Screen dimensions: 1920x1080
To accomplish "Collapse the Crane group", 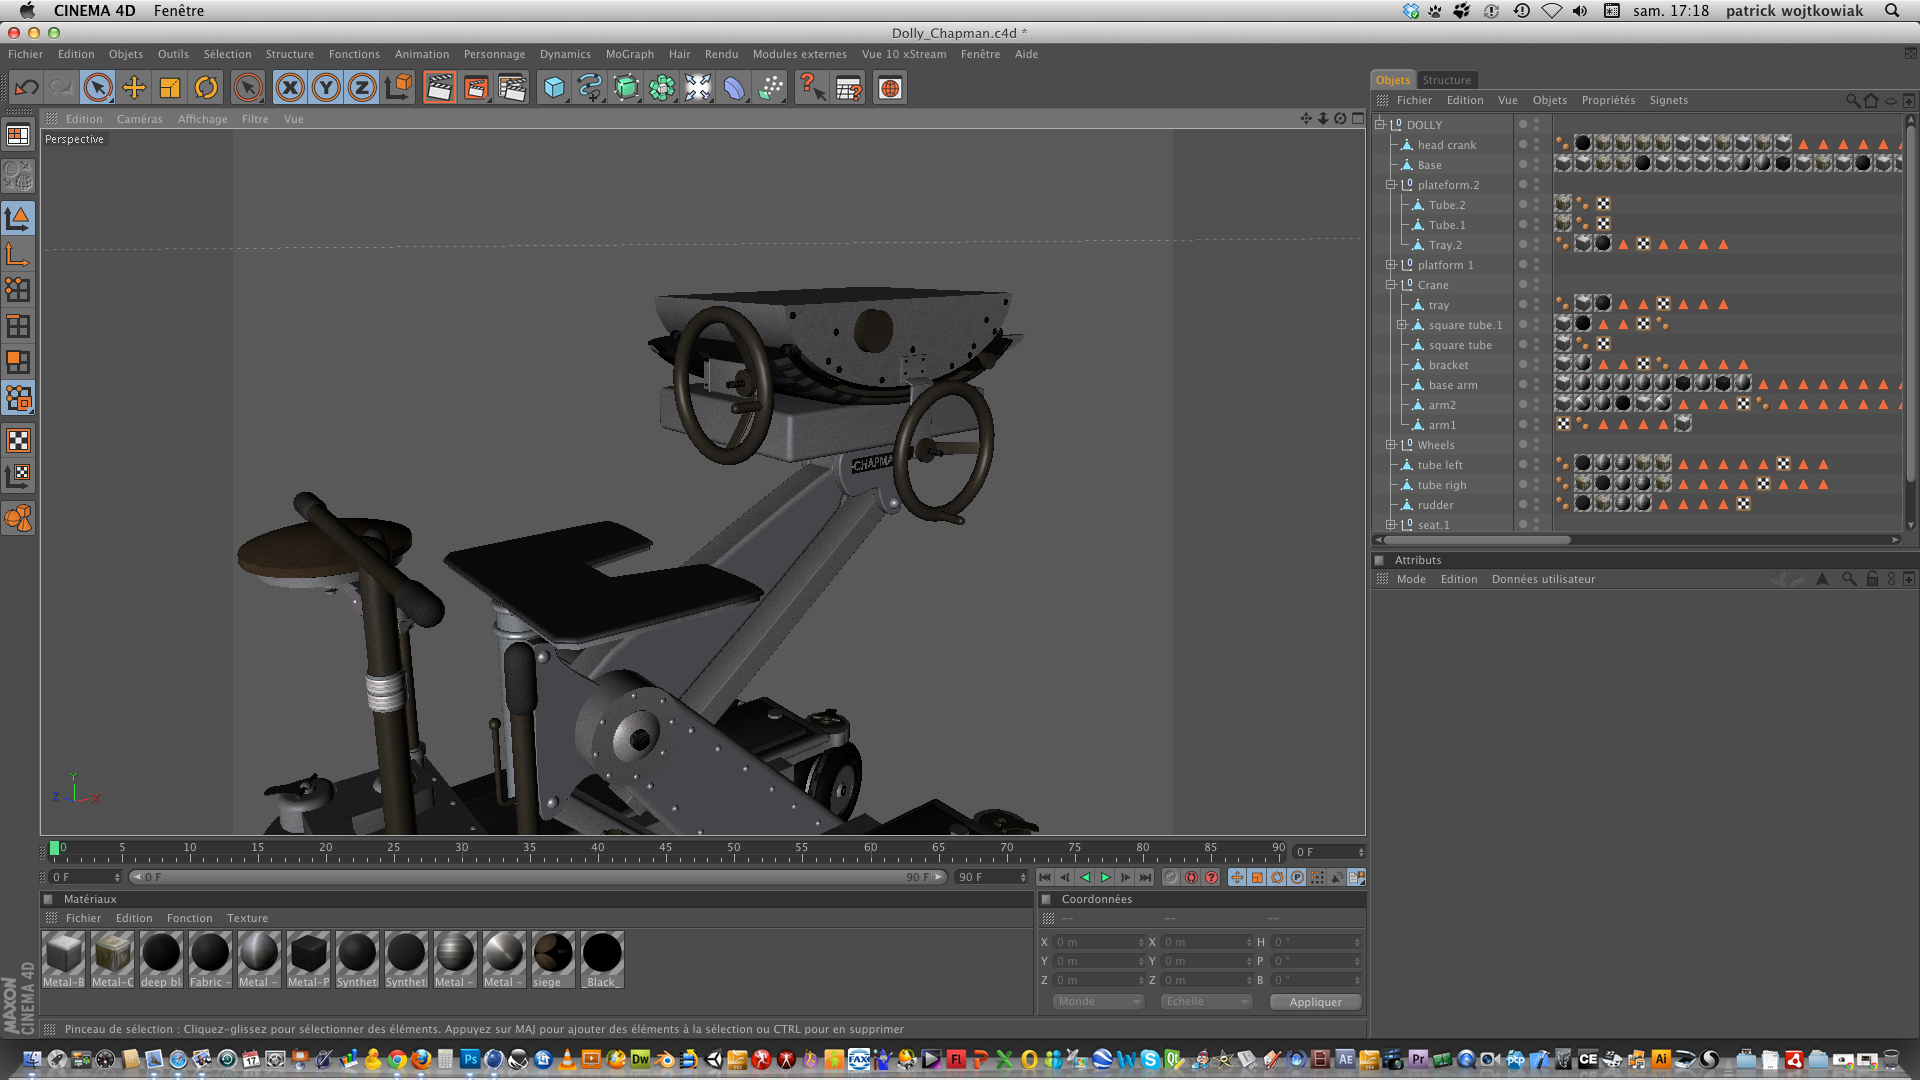I will 1390,285.
